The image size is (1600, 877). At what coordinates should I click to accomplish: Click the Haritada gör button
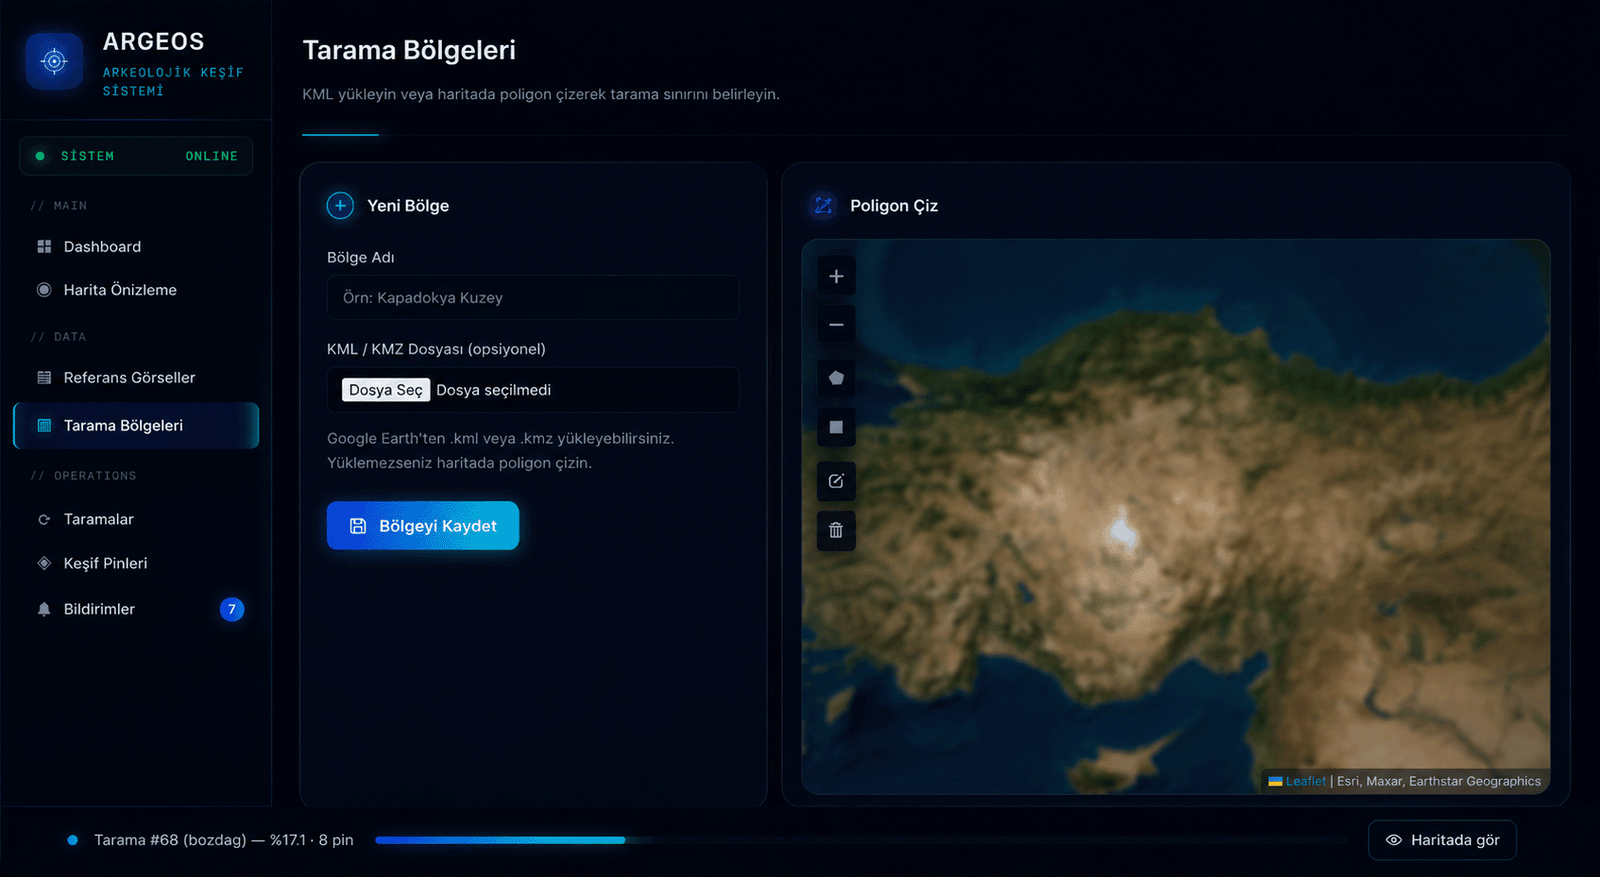(1442, 840)
